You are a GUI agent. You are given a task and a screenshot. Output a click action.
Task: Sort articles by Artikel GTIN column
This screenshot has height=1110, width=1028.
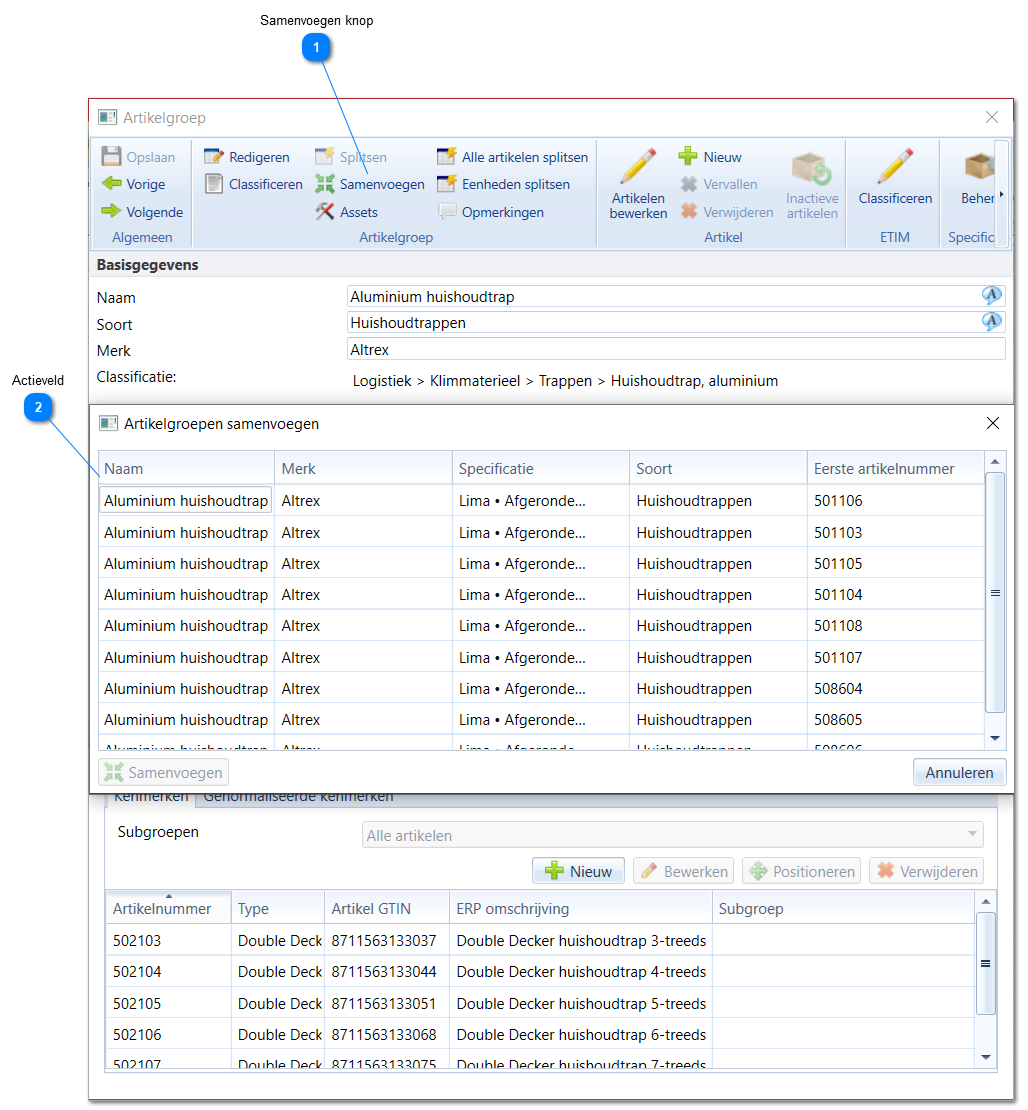click(387, 908)
